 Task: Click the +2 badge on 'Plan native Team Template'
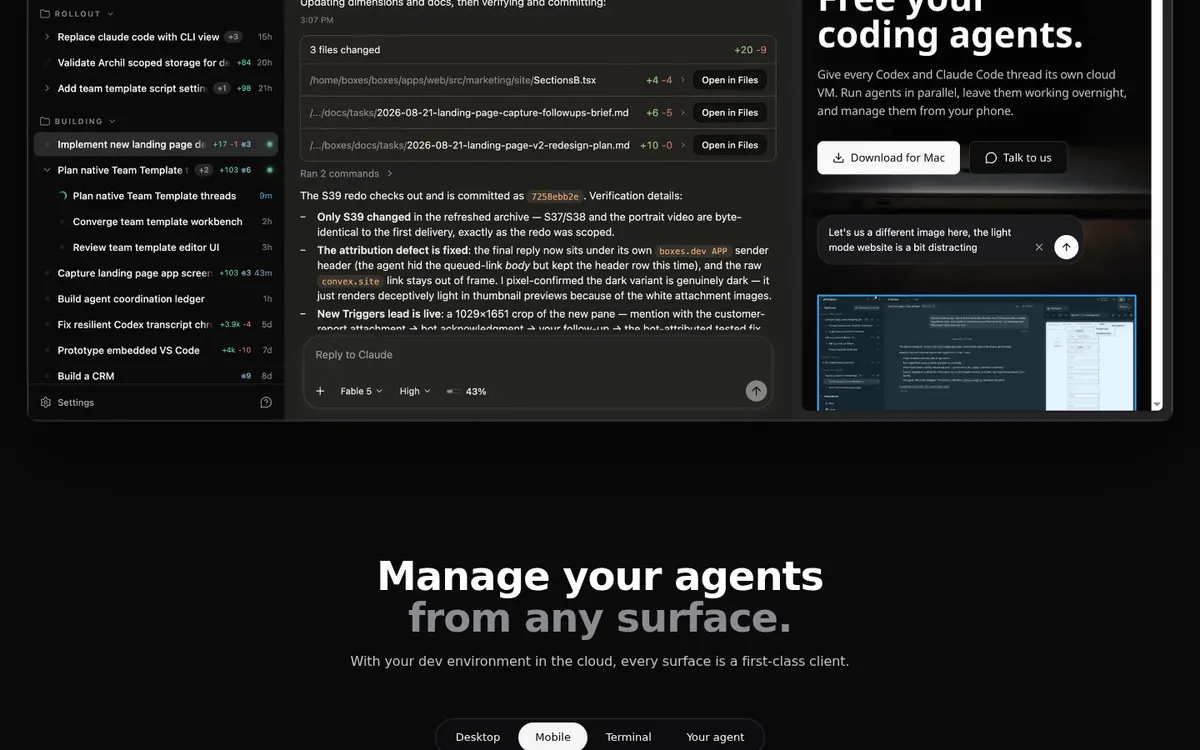pyautogui.click(x=203, y=170)
